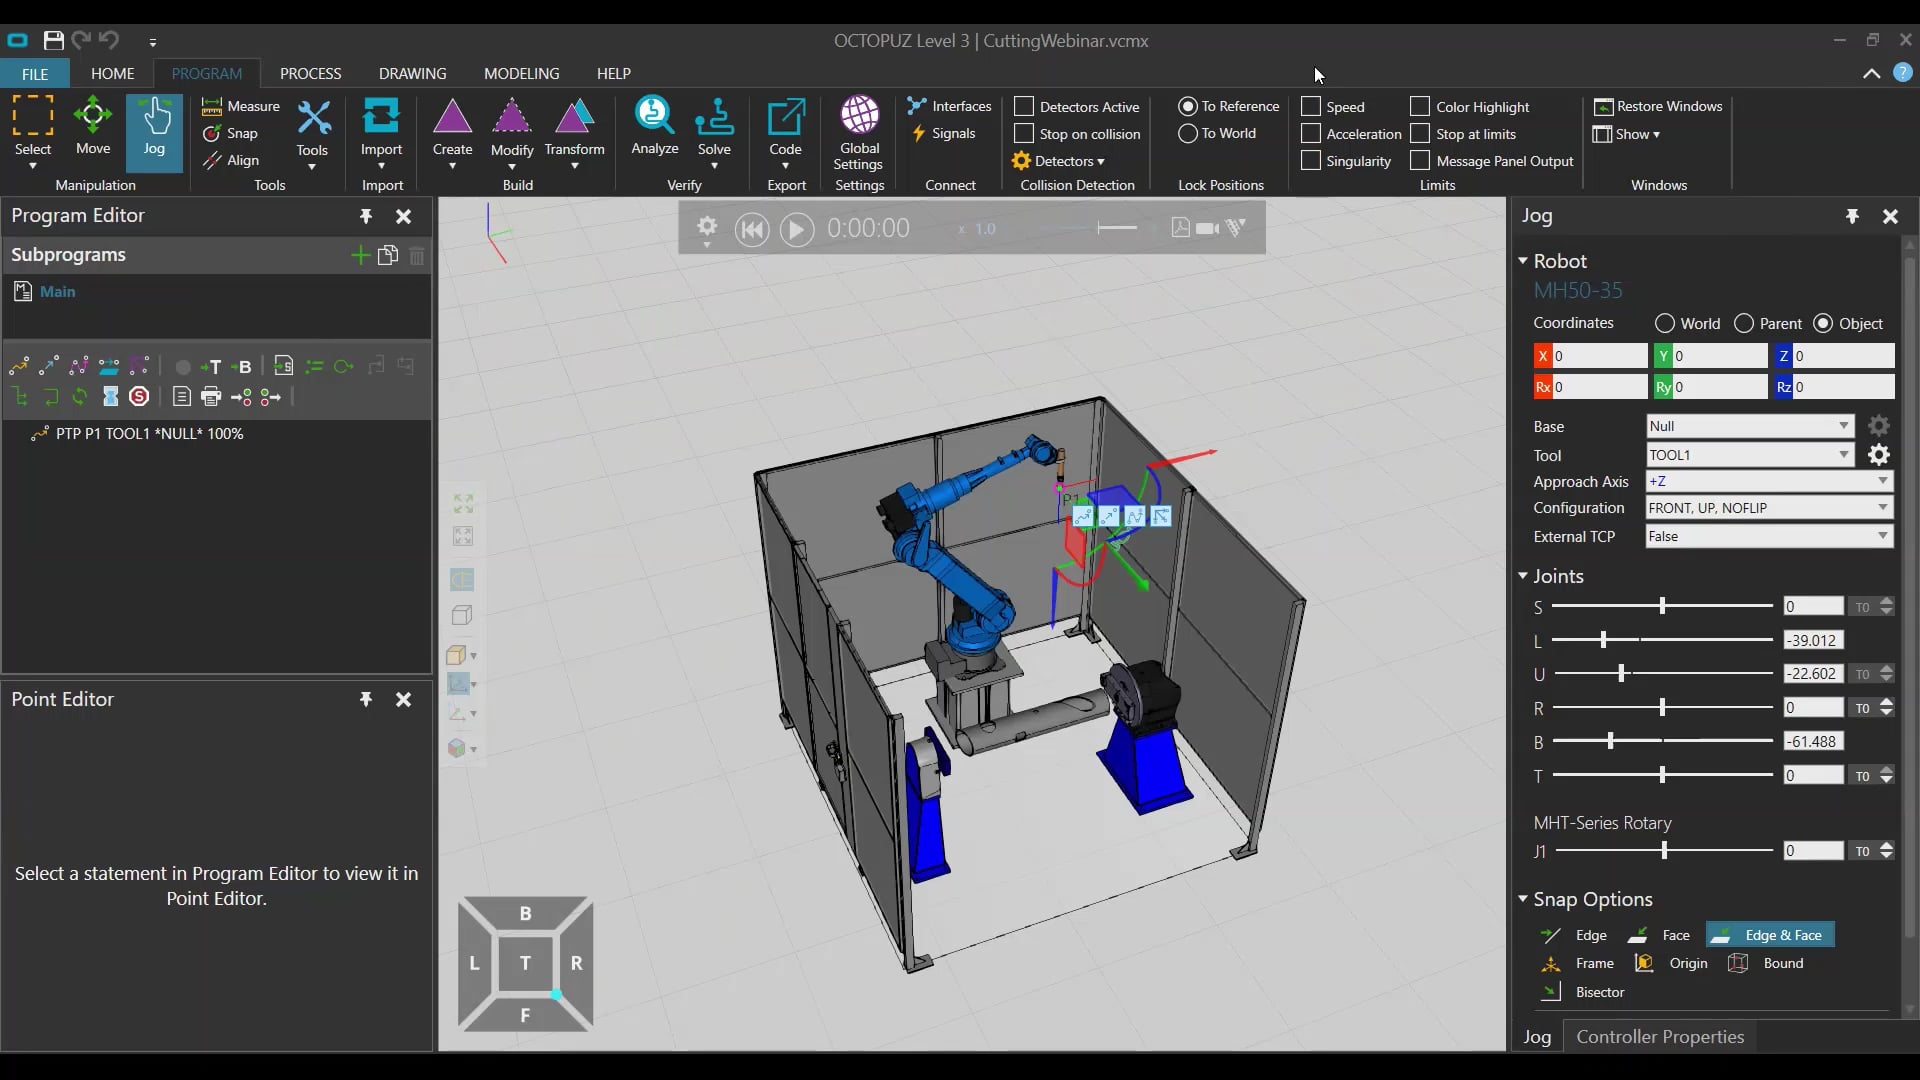
Task: Open the Tool dropdown showing TOOL1
Action: pos(1750,455)
